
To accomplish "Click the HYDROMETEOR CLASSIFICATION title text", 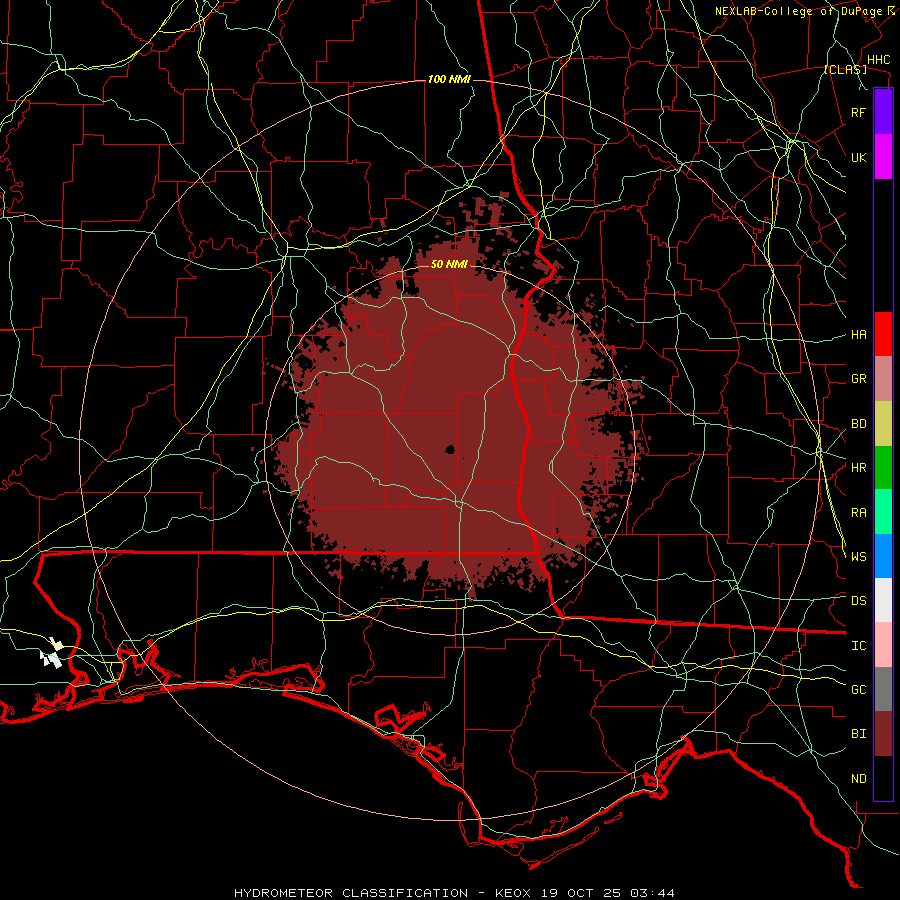I will (x=351, y=893).
